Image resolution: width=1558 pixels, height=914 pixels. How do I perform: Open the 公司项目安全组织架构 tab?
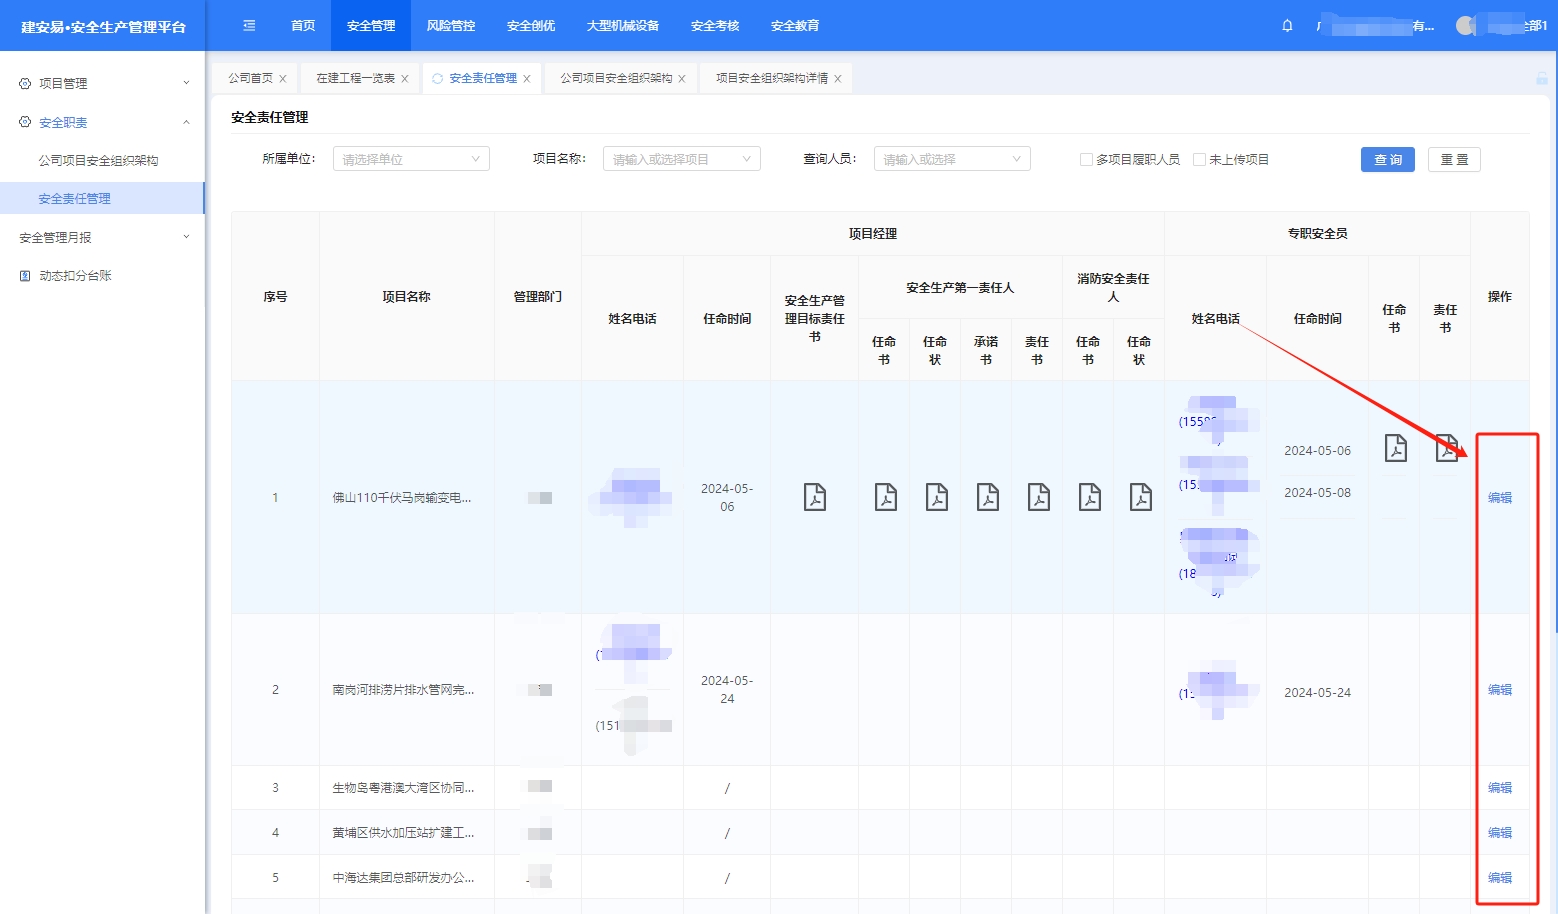(615, 78)
